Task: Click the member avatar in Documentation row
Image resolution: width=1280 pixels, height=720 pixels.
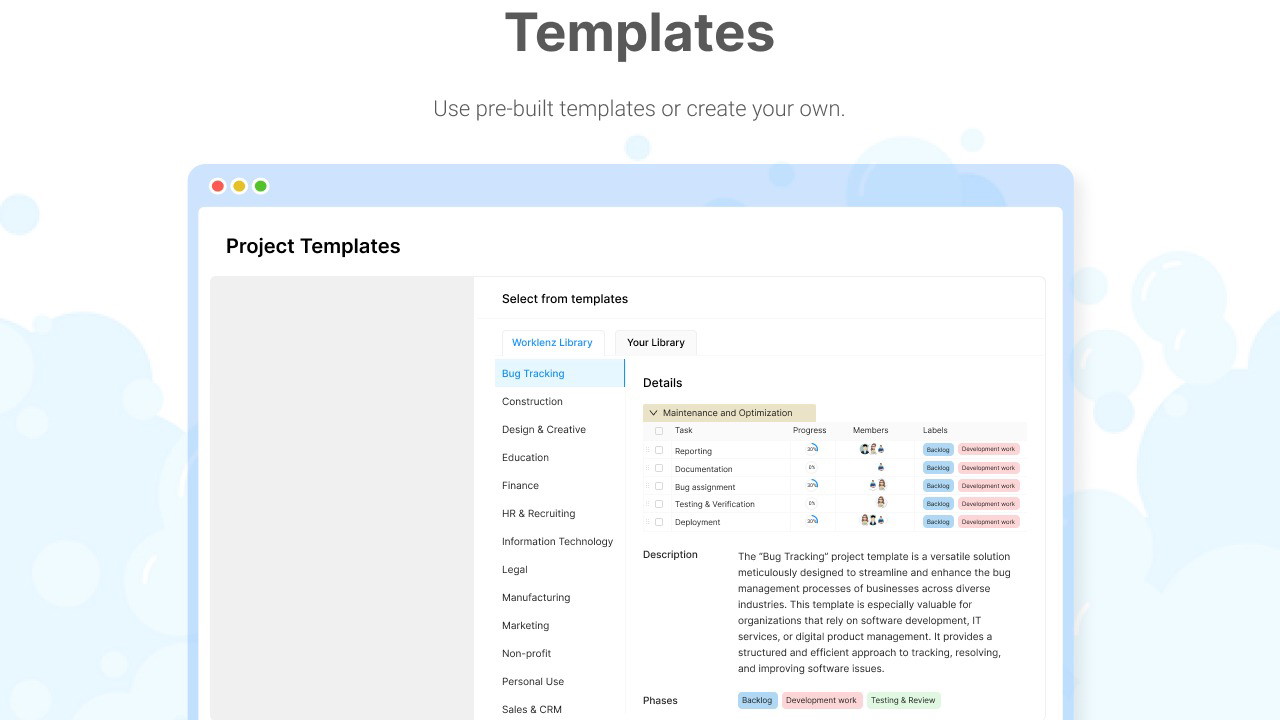Action: point(880,467)
